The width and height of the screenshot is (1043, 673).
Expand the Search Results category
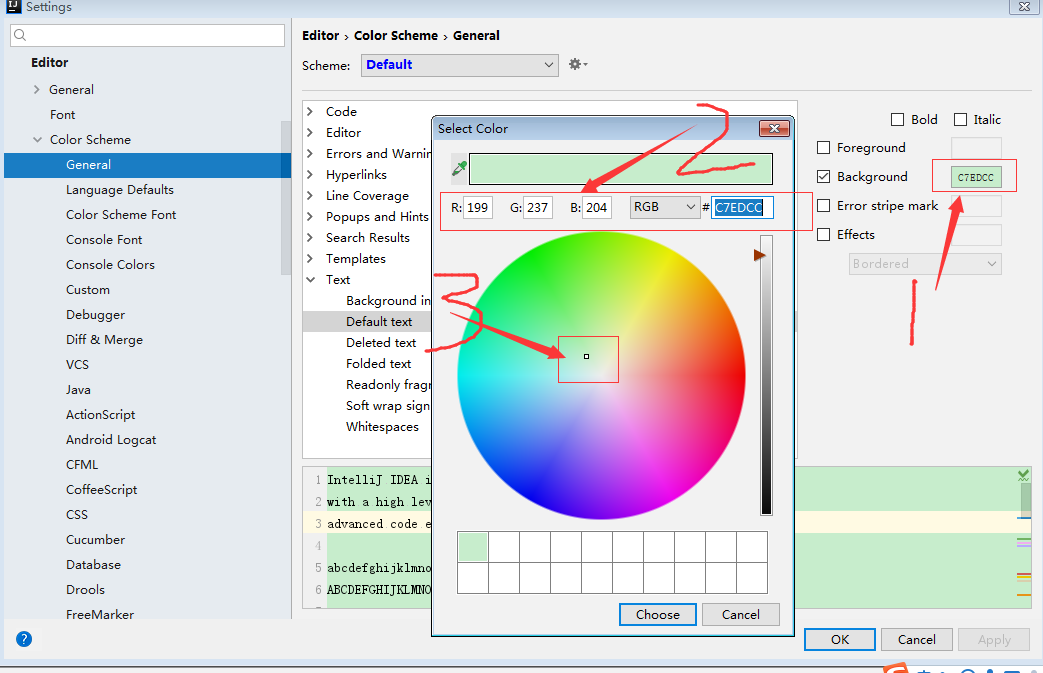point(310,237)
